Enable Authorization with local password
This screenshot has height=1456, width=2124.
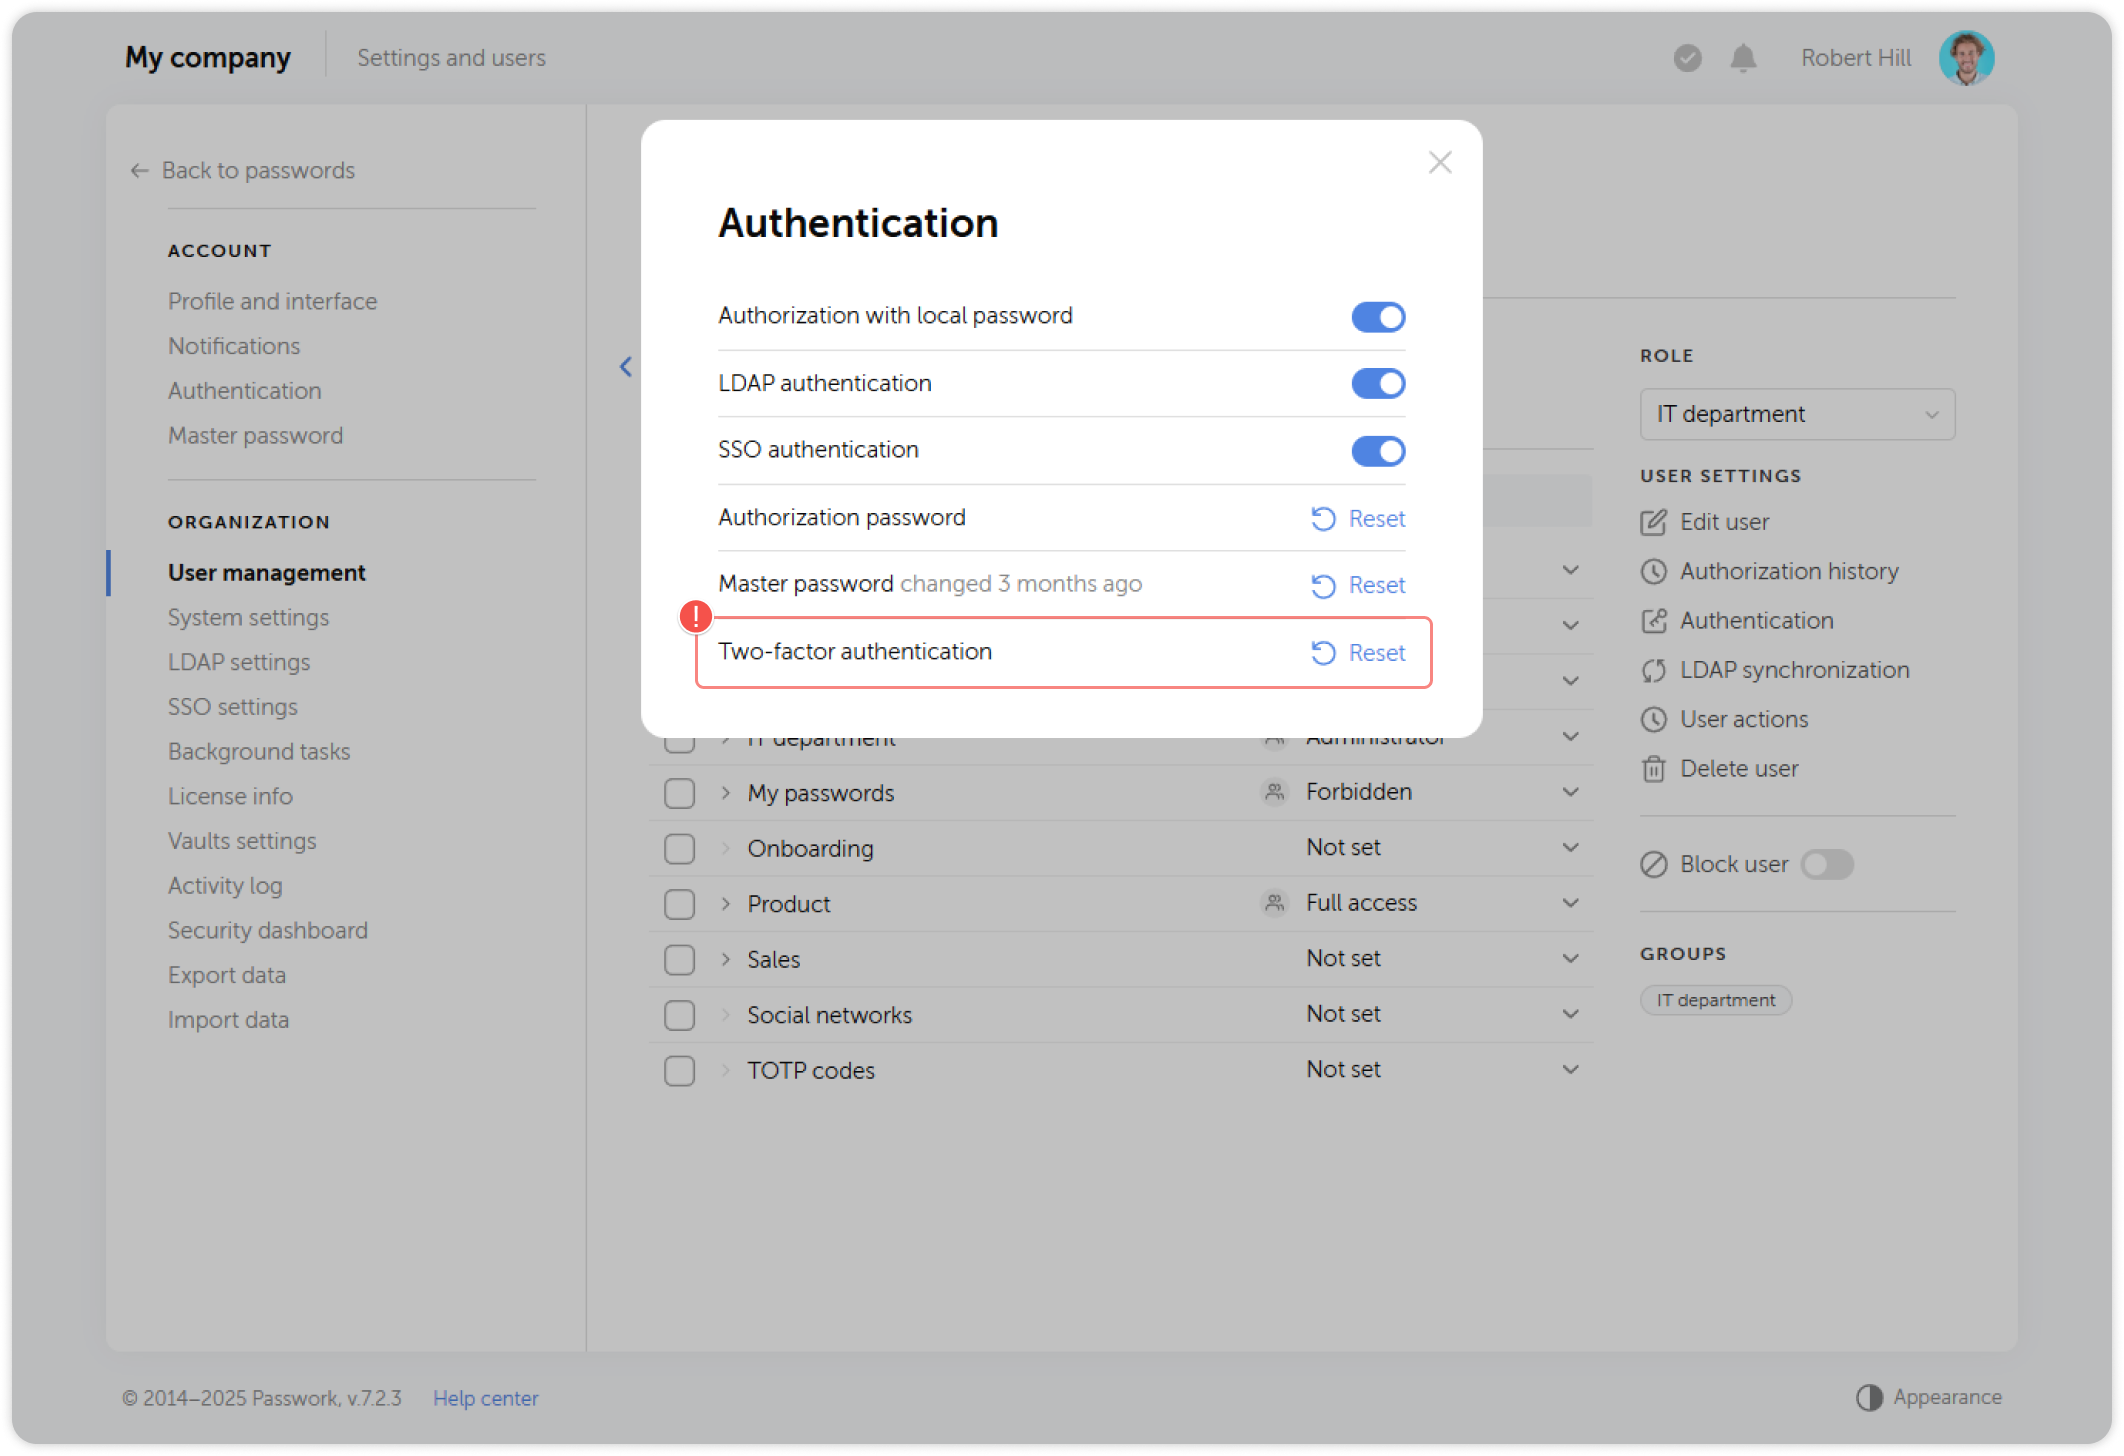click(1378, 316)
